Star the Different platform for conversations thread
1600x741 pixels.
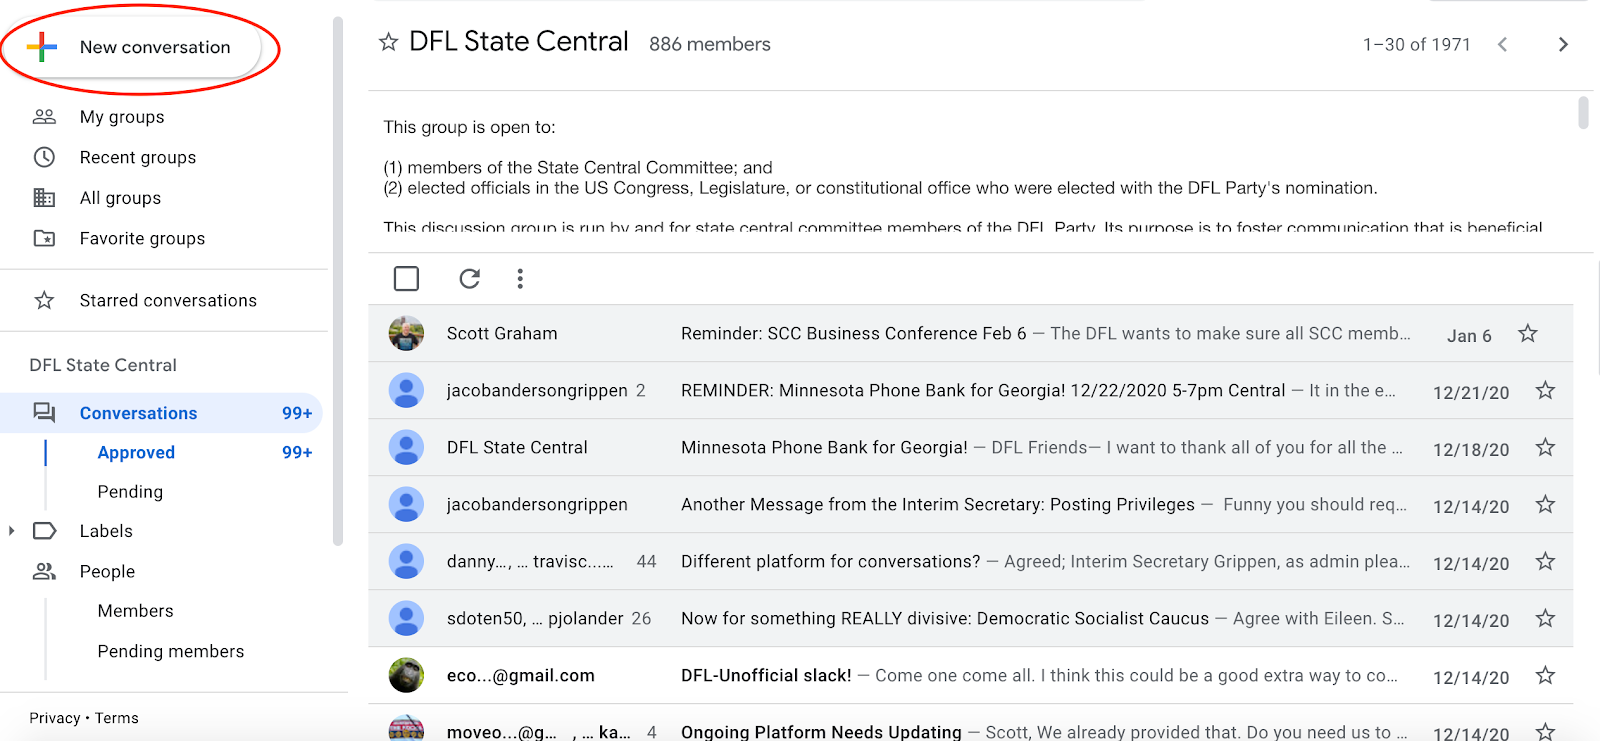point(1545,561)
